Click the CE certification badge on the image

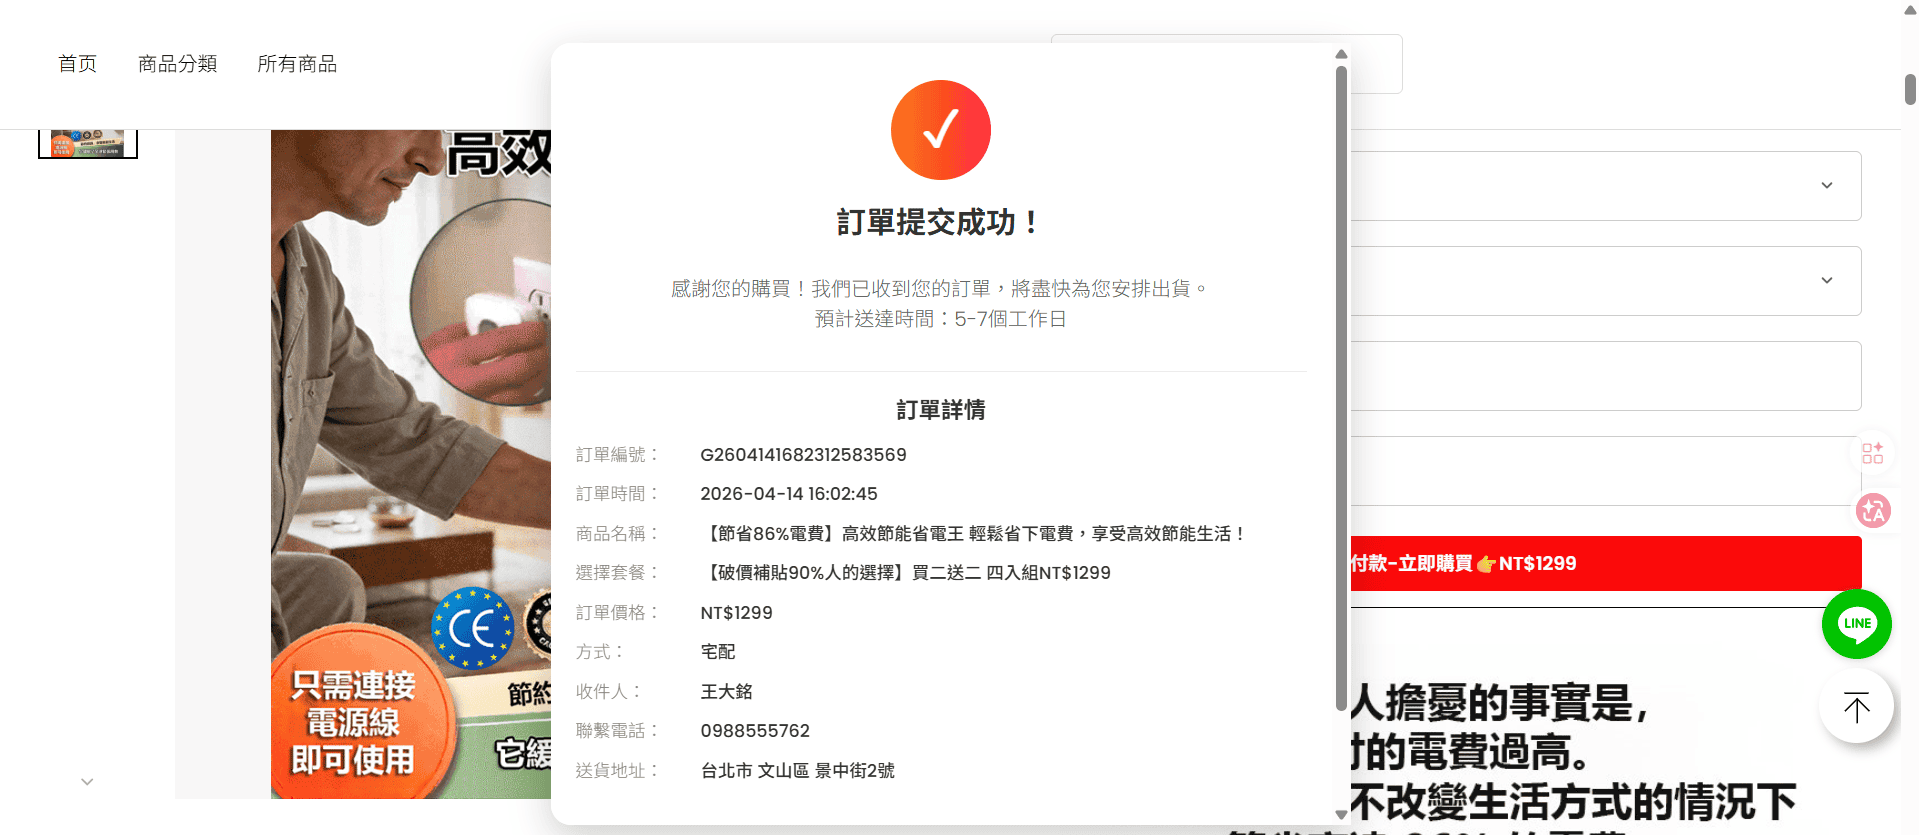[472, 629]
